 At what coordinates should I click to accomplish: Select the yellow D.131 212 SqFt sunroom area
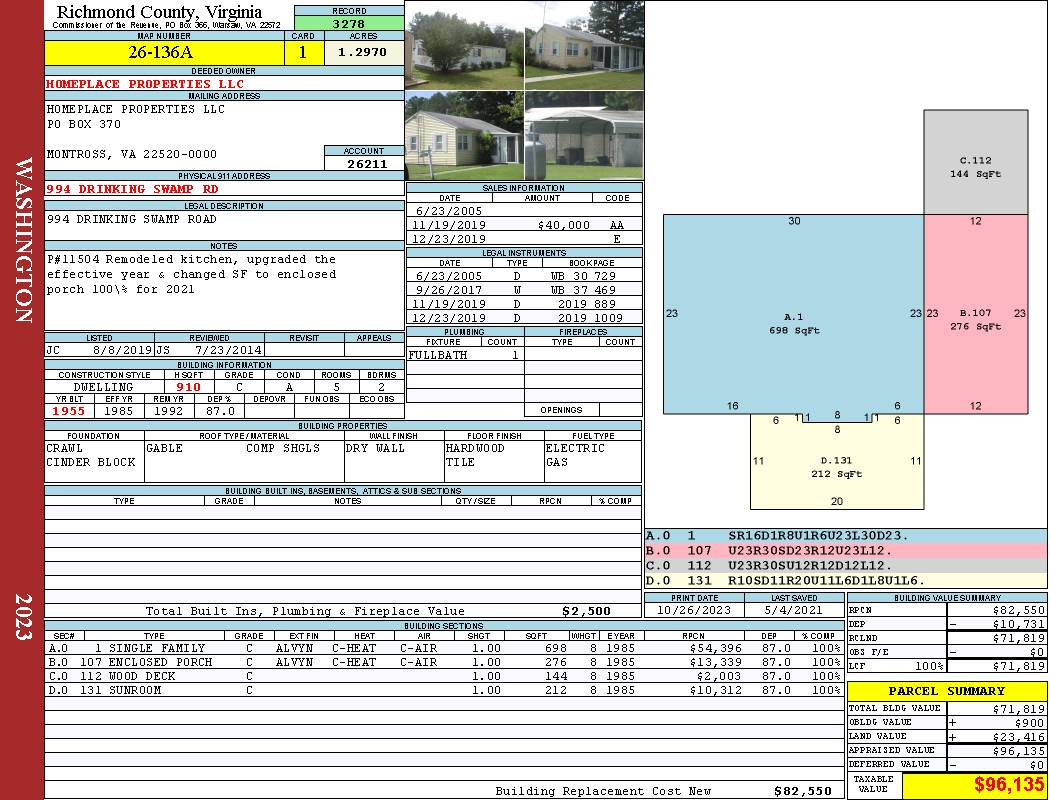(836, 466)
